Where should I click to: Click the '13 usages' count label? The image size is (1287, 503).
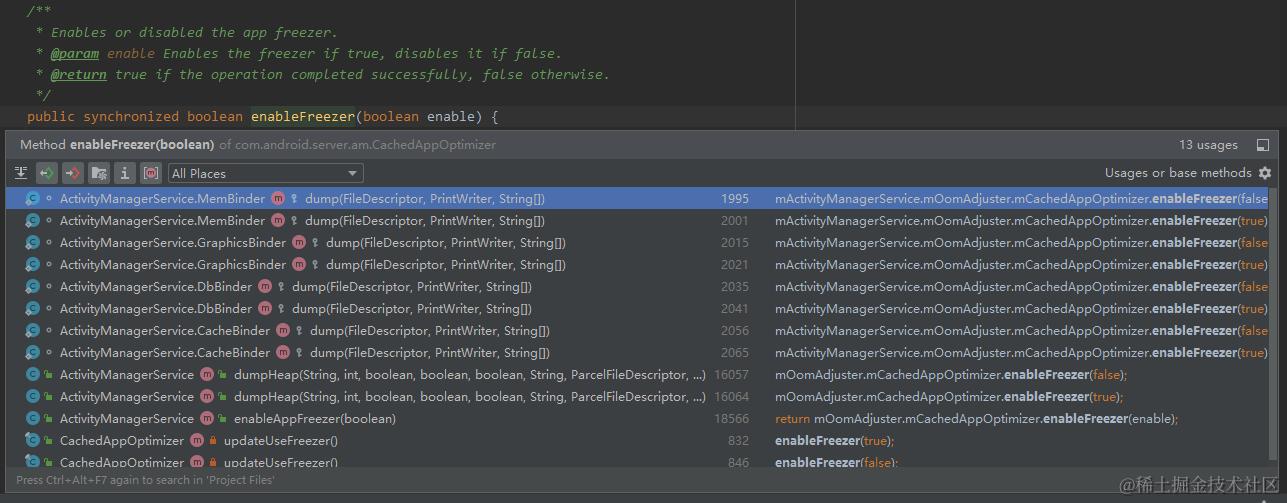pyautogui.click(x=1208, y=145)
